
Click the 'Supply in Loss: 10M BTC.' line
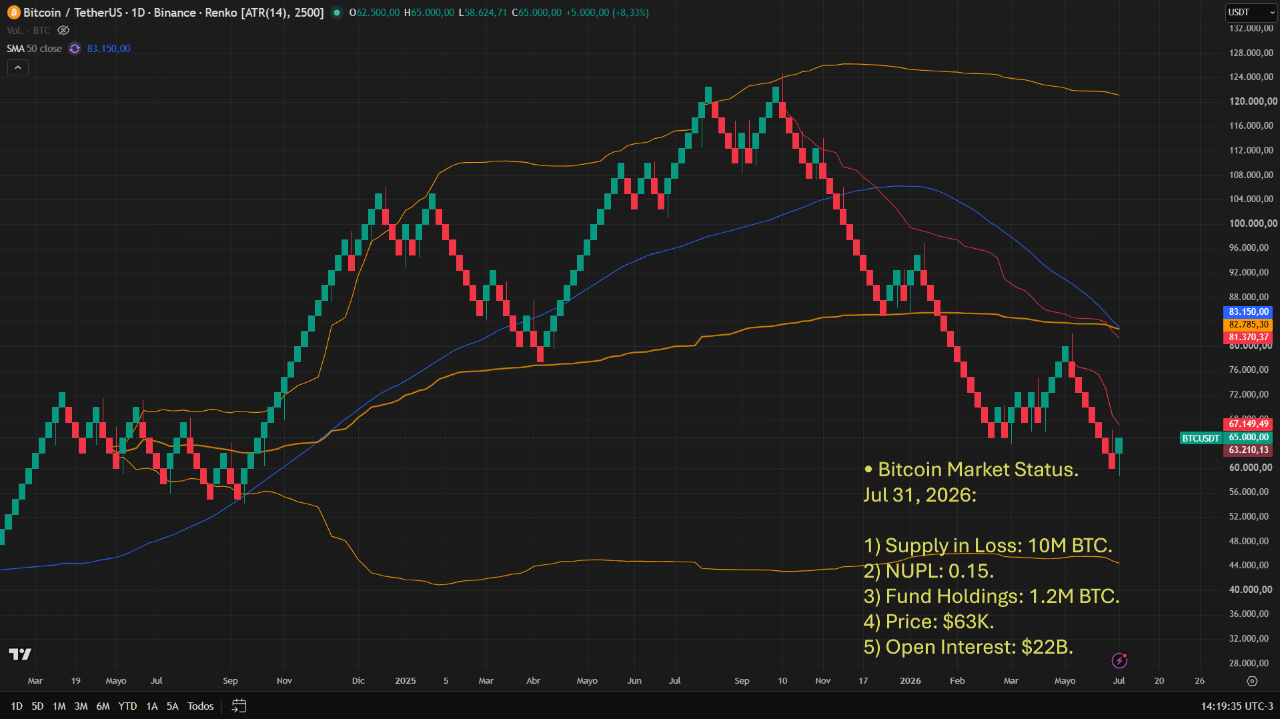pos(989,546)
